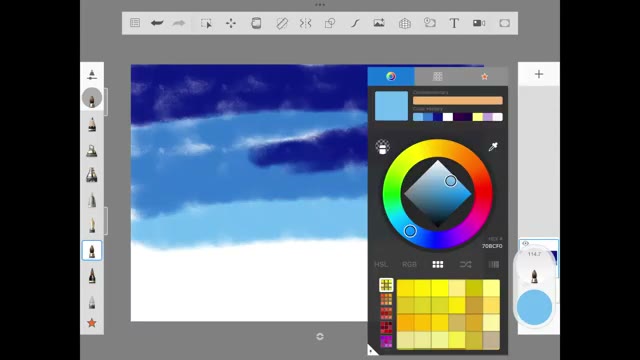The height and width of the screenshot is (360, 640).
Task: Tap the three dots above the toolbar
Action: (320, 5)
